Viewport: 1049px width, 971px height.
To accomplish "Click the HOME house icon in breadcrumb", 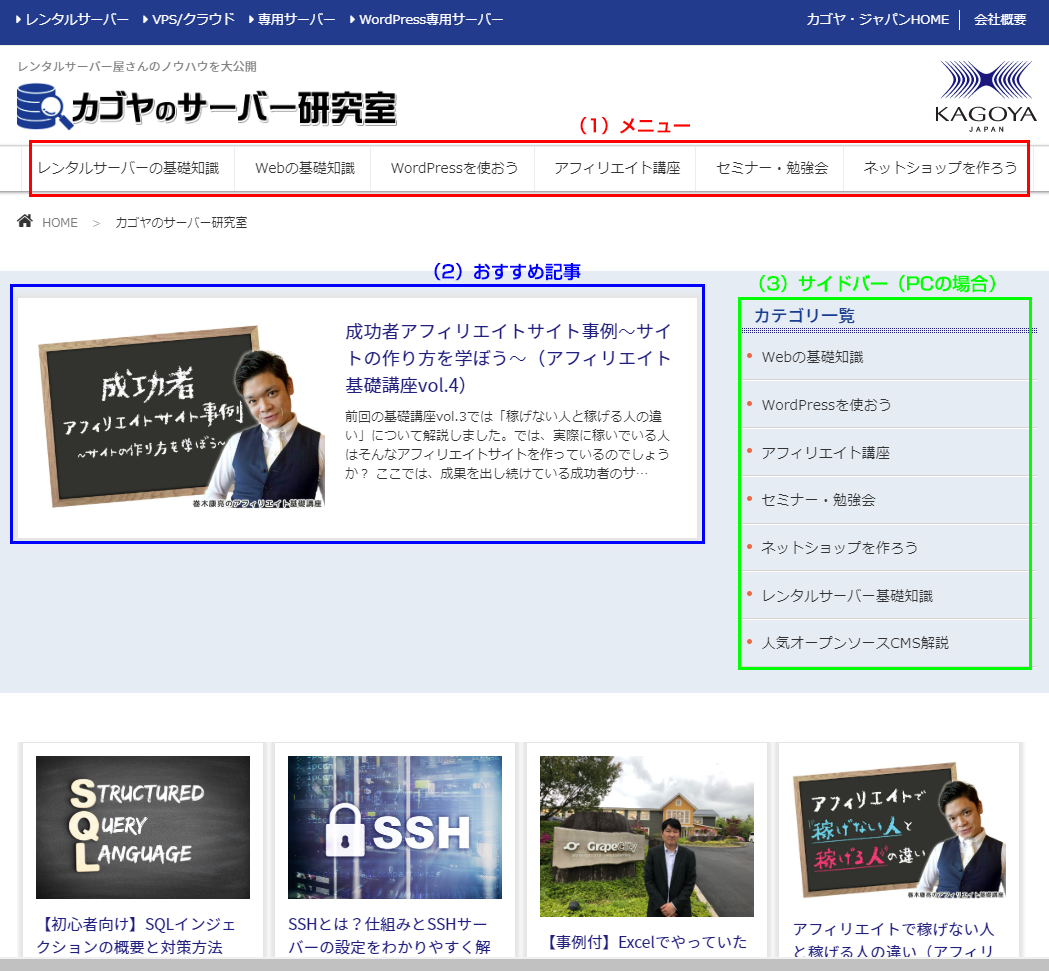I will point(26,221).
